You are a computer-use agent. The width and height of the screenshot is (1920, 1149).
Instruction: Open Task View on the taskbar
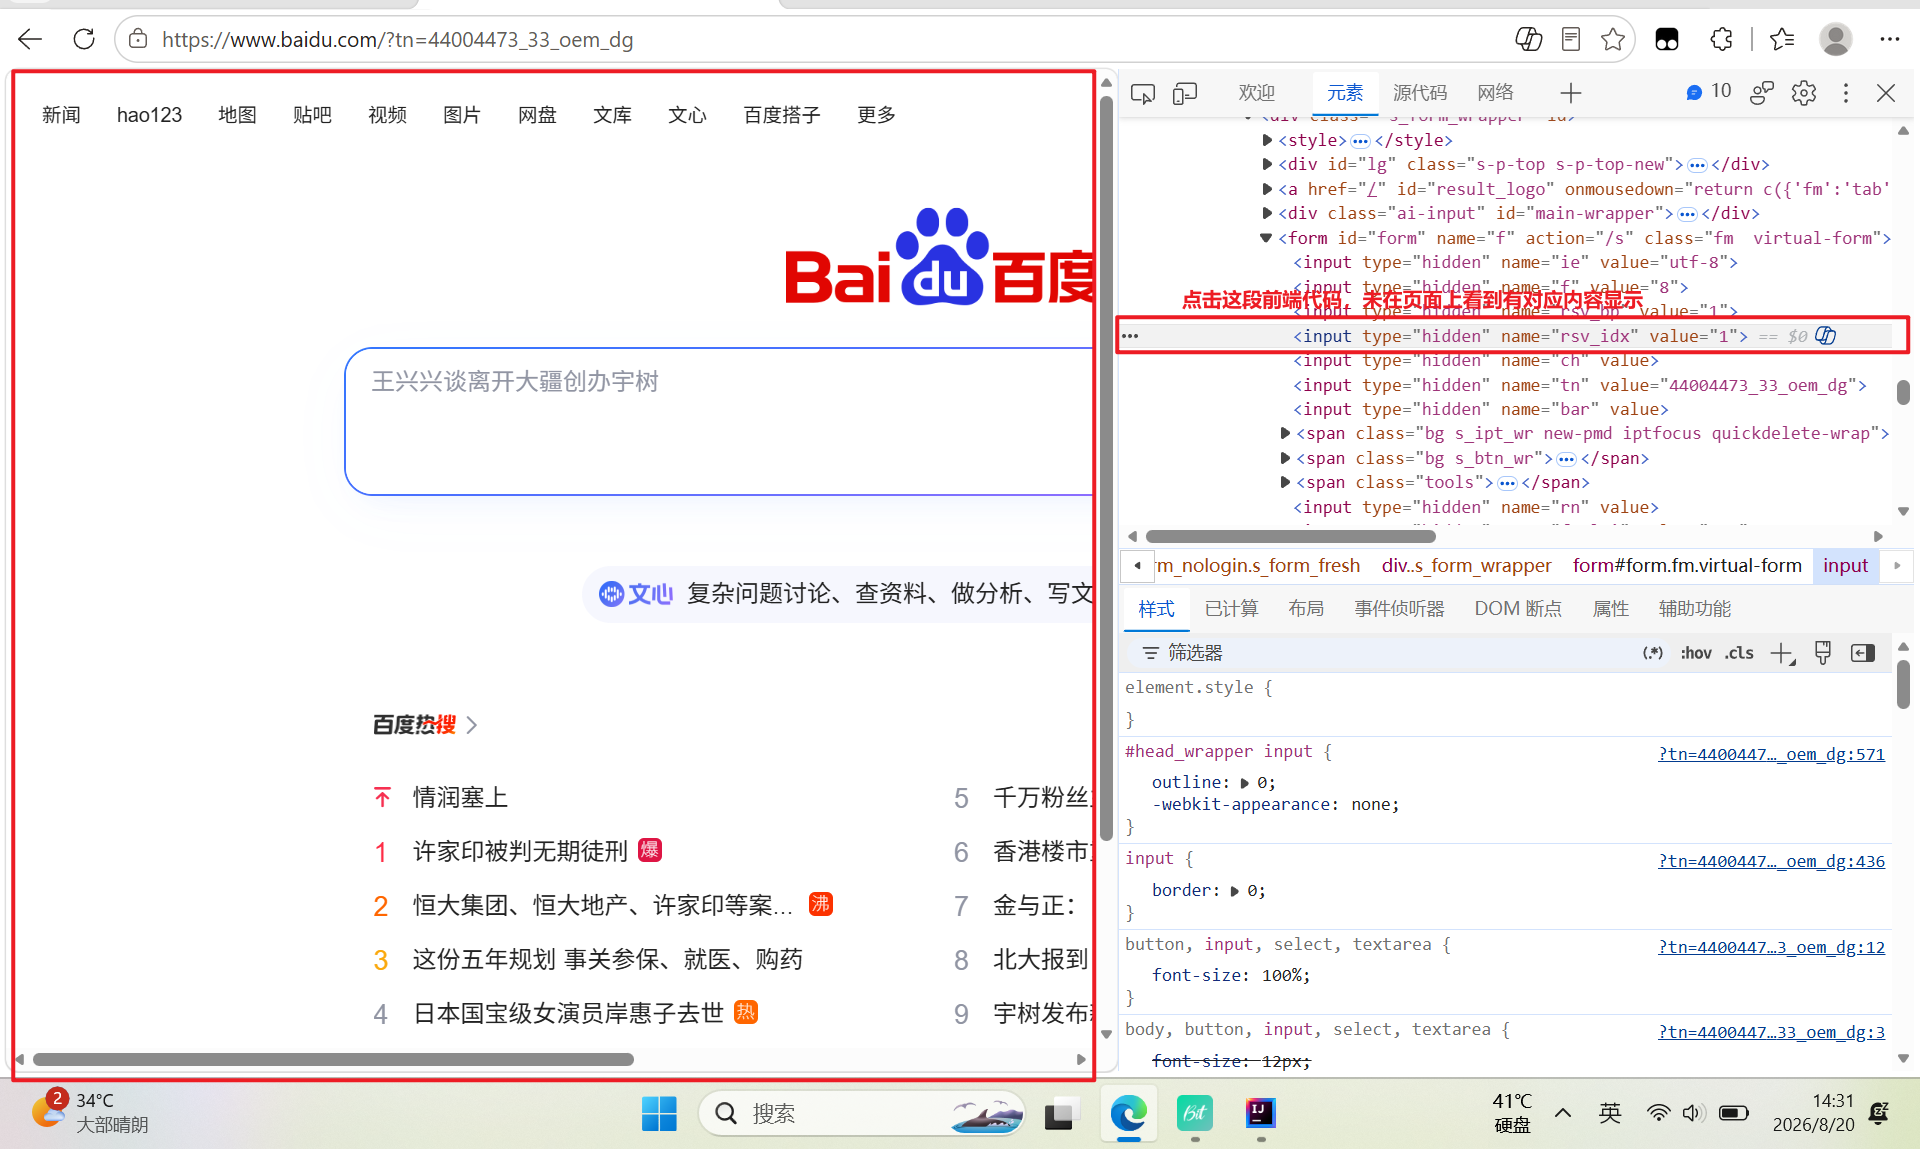click(1062, 1113)
